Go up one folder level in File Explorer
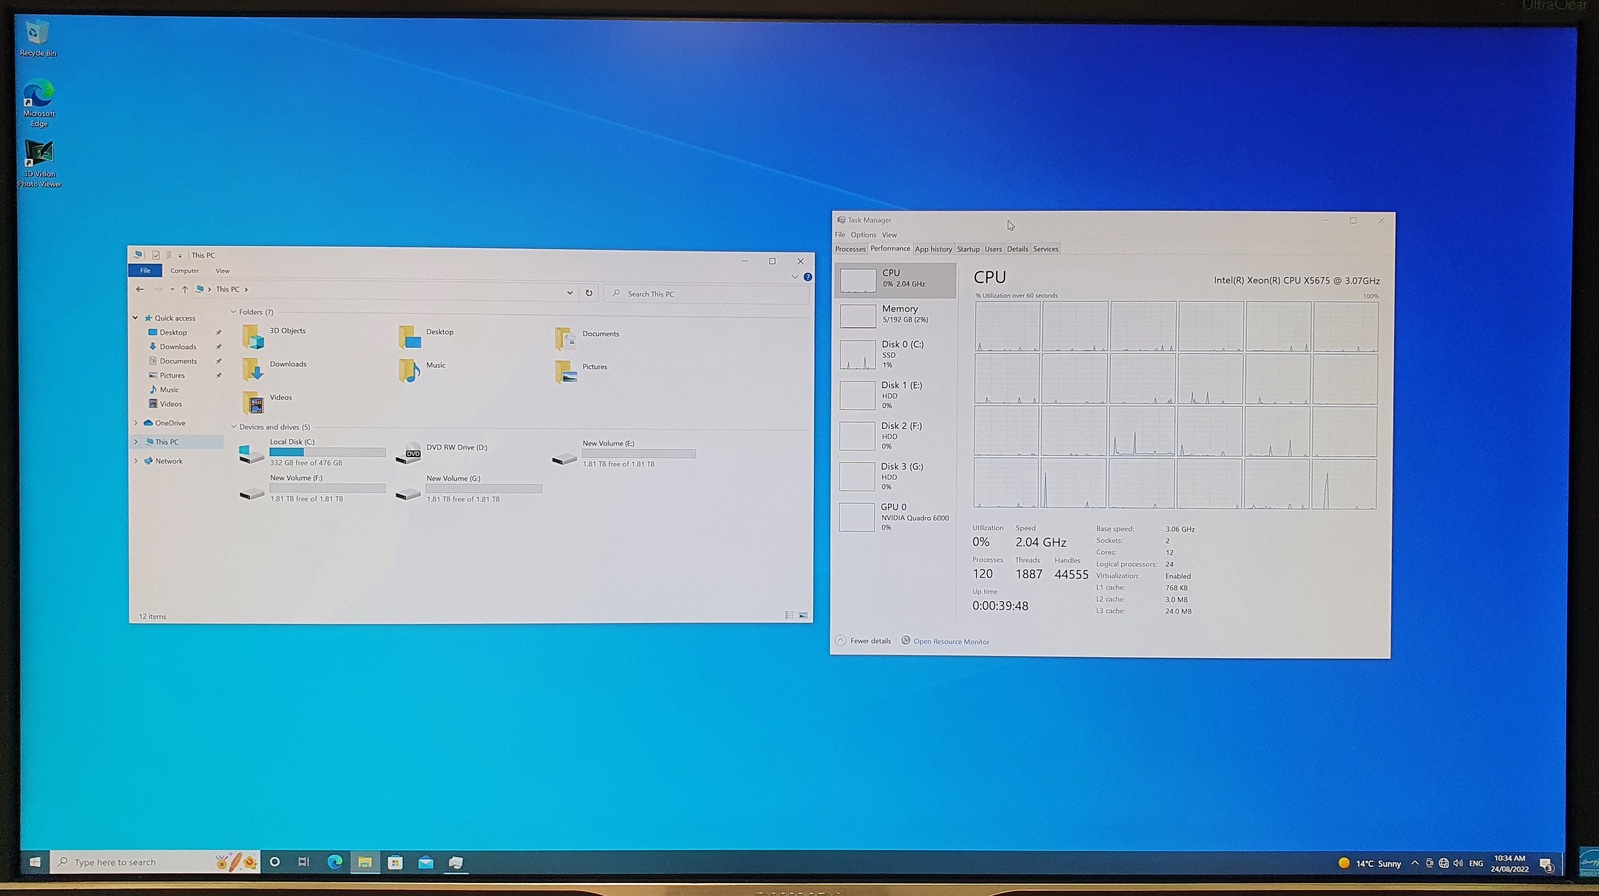Image resolution: width=1599 pixels, height=896 pixels. point(184,289)
